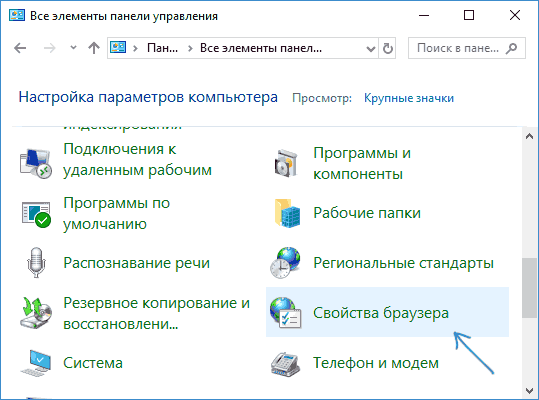
Task: Expand the address bar history dropdown
Action: pyautogui.click(x=371, y=48)
